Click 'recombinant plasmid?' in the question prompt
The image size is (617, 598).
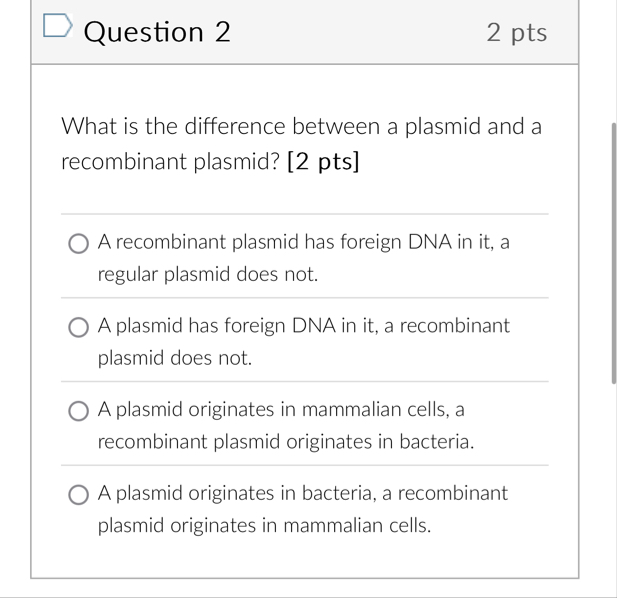[x=170, y=161]
